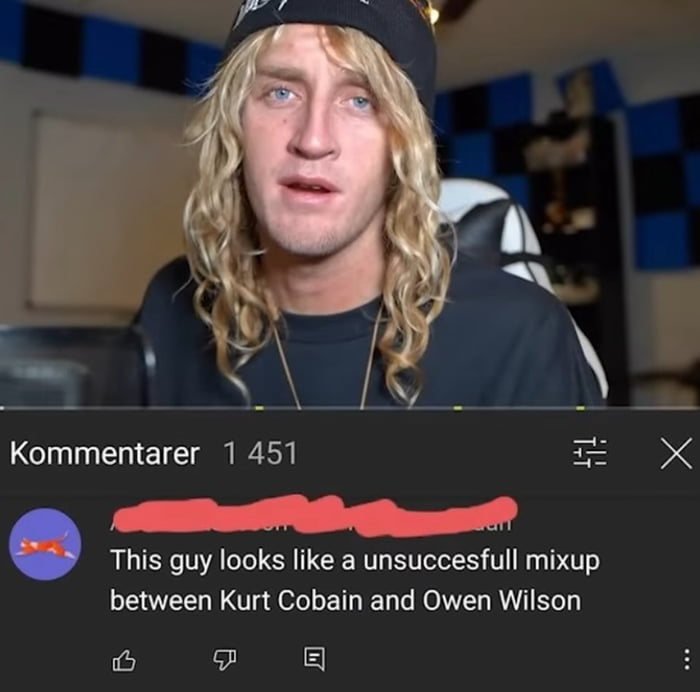Screen dimensions: 700x692
Task: Seek using the video progress bar
Action: [x=350, y=408]
